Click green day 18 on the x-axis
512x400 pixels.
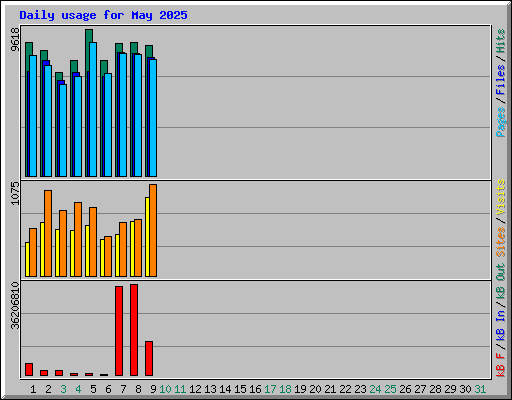click(x=285, y=389)
